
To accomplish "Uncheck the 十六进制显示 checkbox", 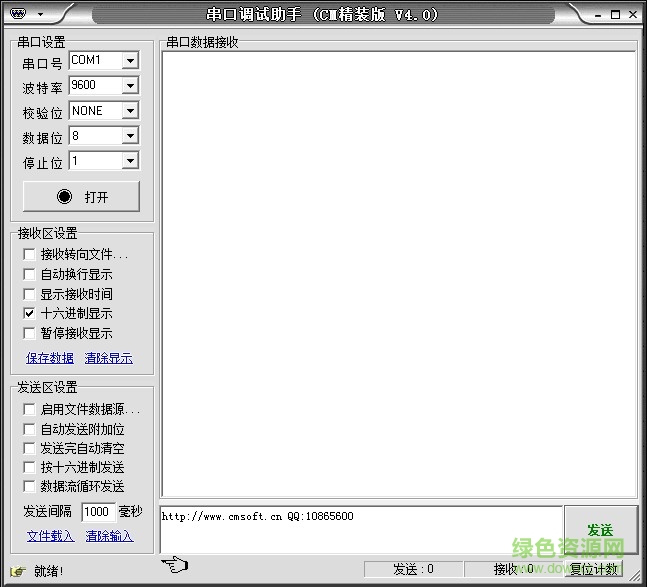I will pos(29,314).
